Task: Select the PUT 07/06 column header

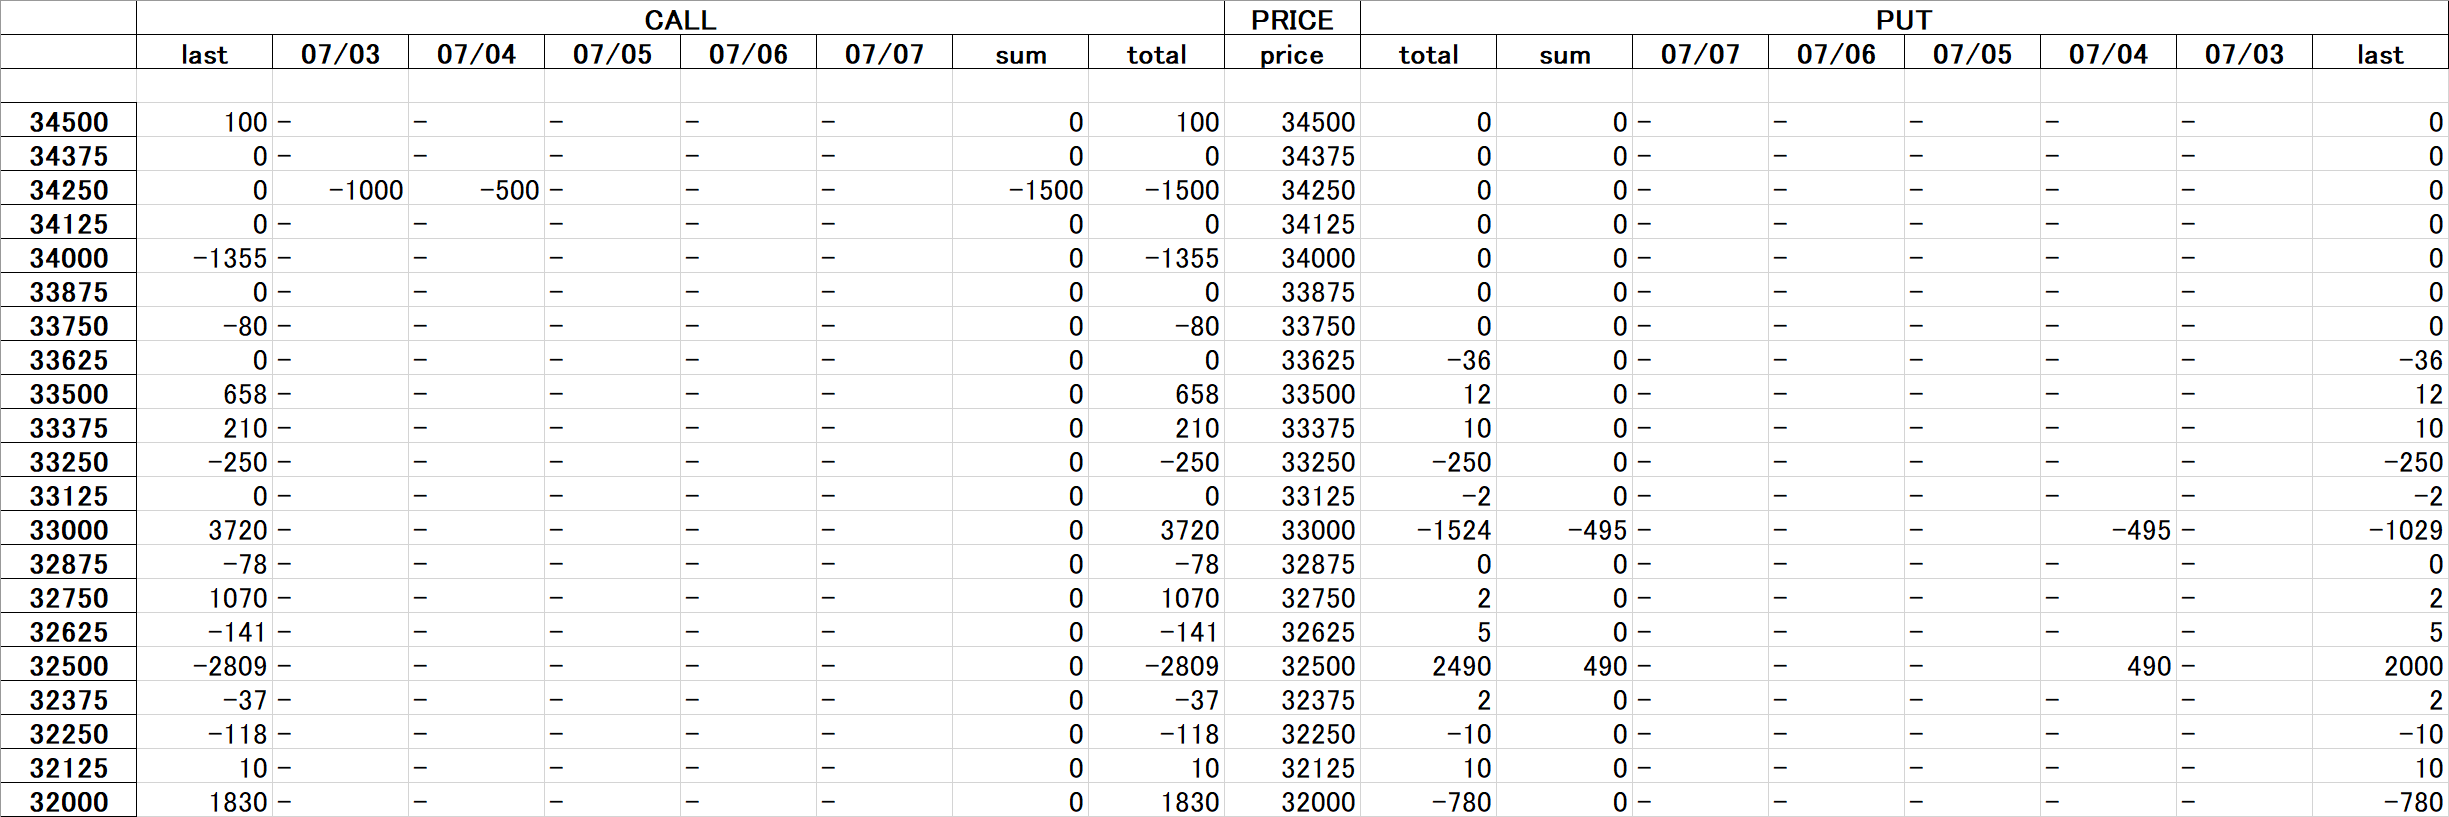Action: click(1836, 53)
